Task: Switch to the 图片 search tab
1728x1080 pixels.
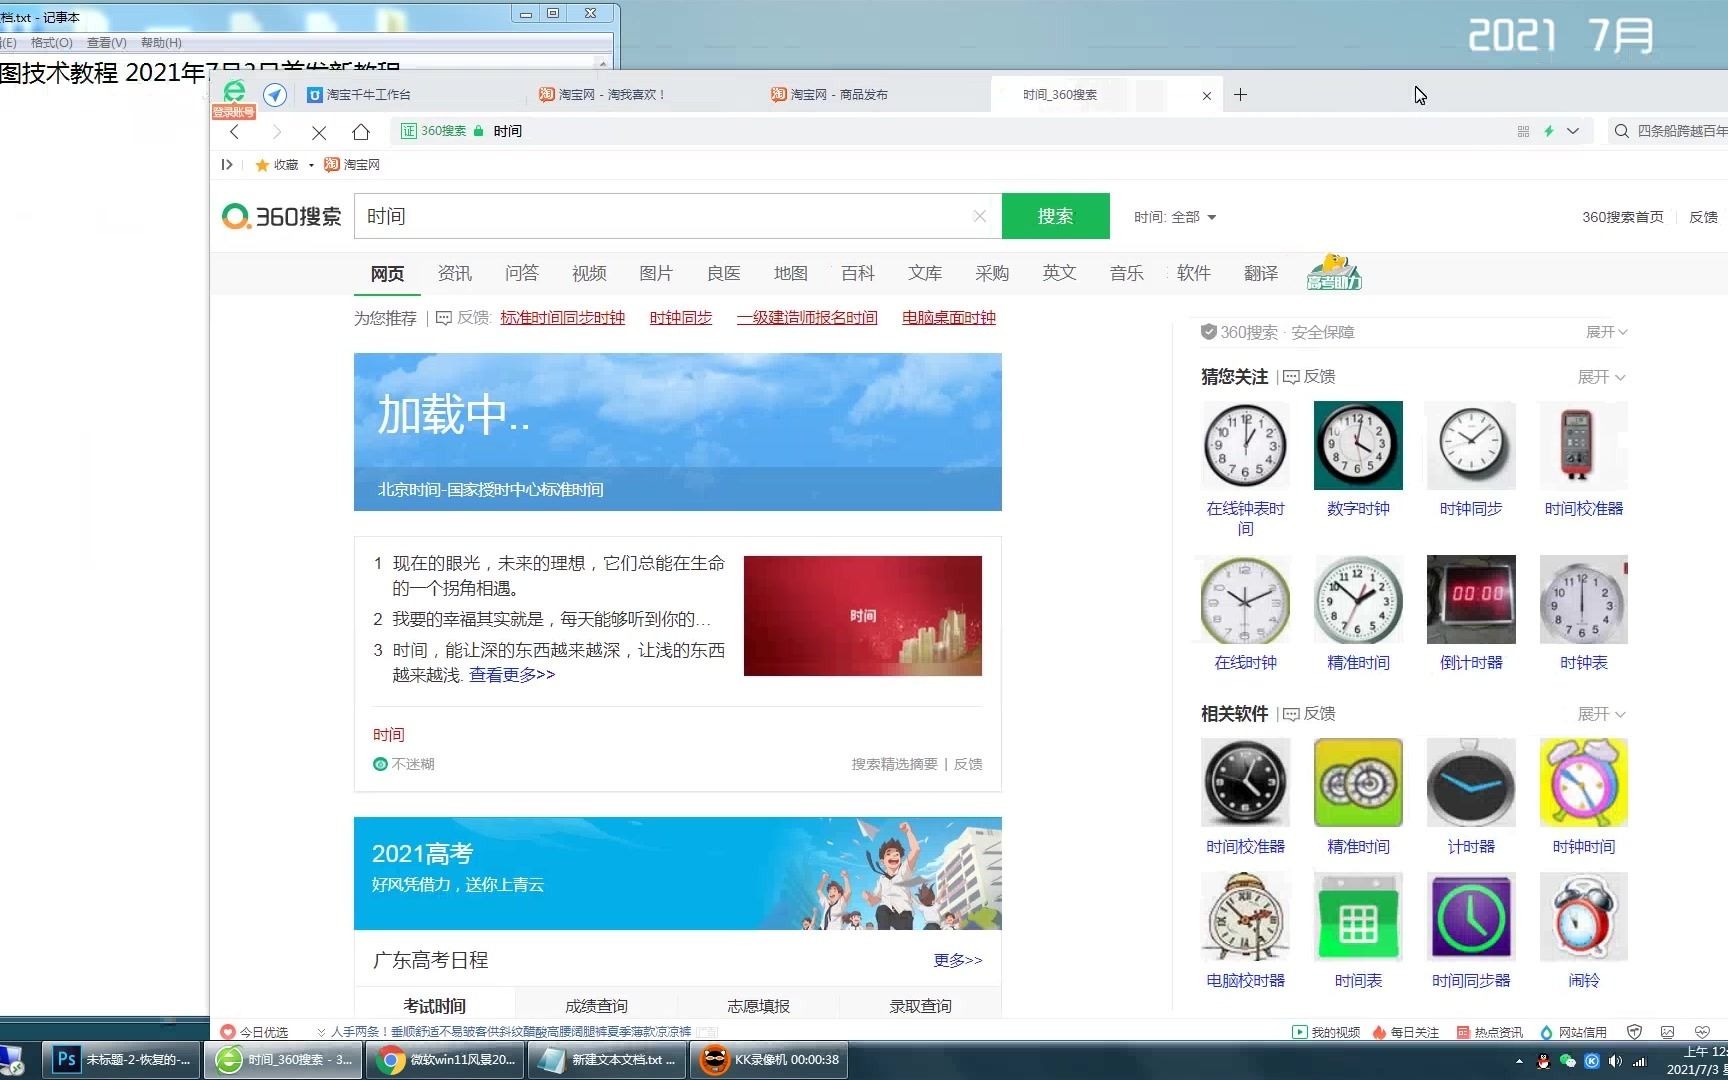Action: 656,273
